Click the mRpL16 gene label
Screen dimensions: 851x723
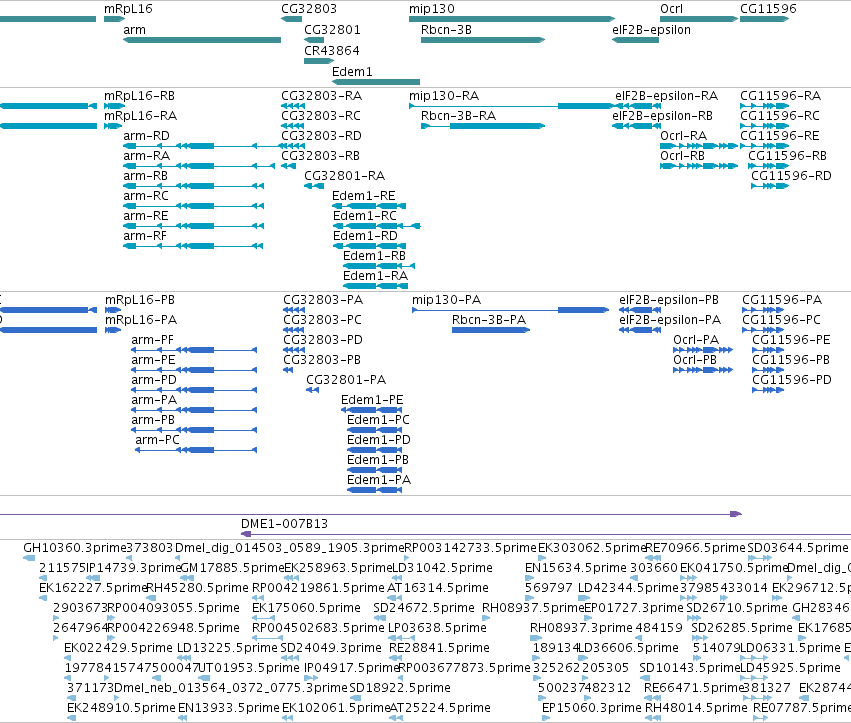[x=128, y=9]
